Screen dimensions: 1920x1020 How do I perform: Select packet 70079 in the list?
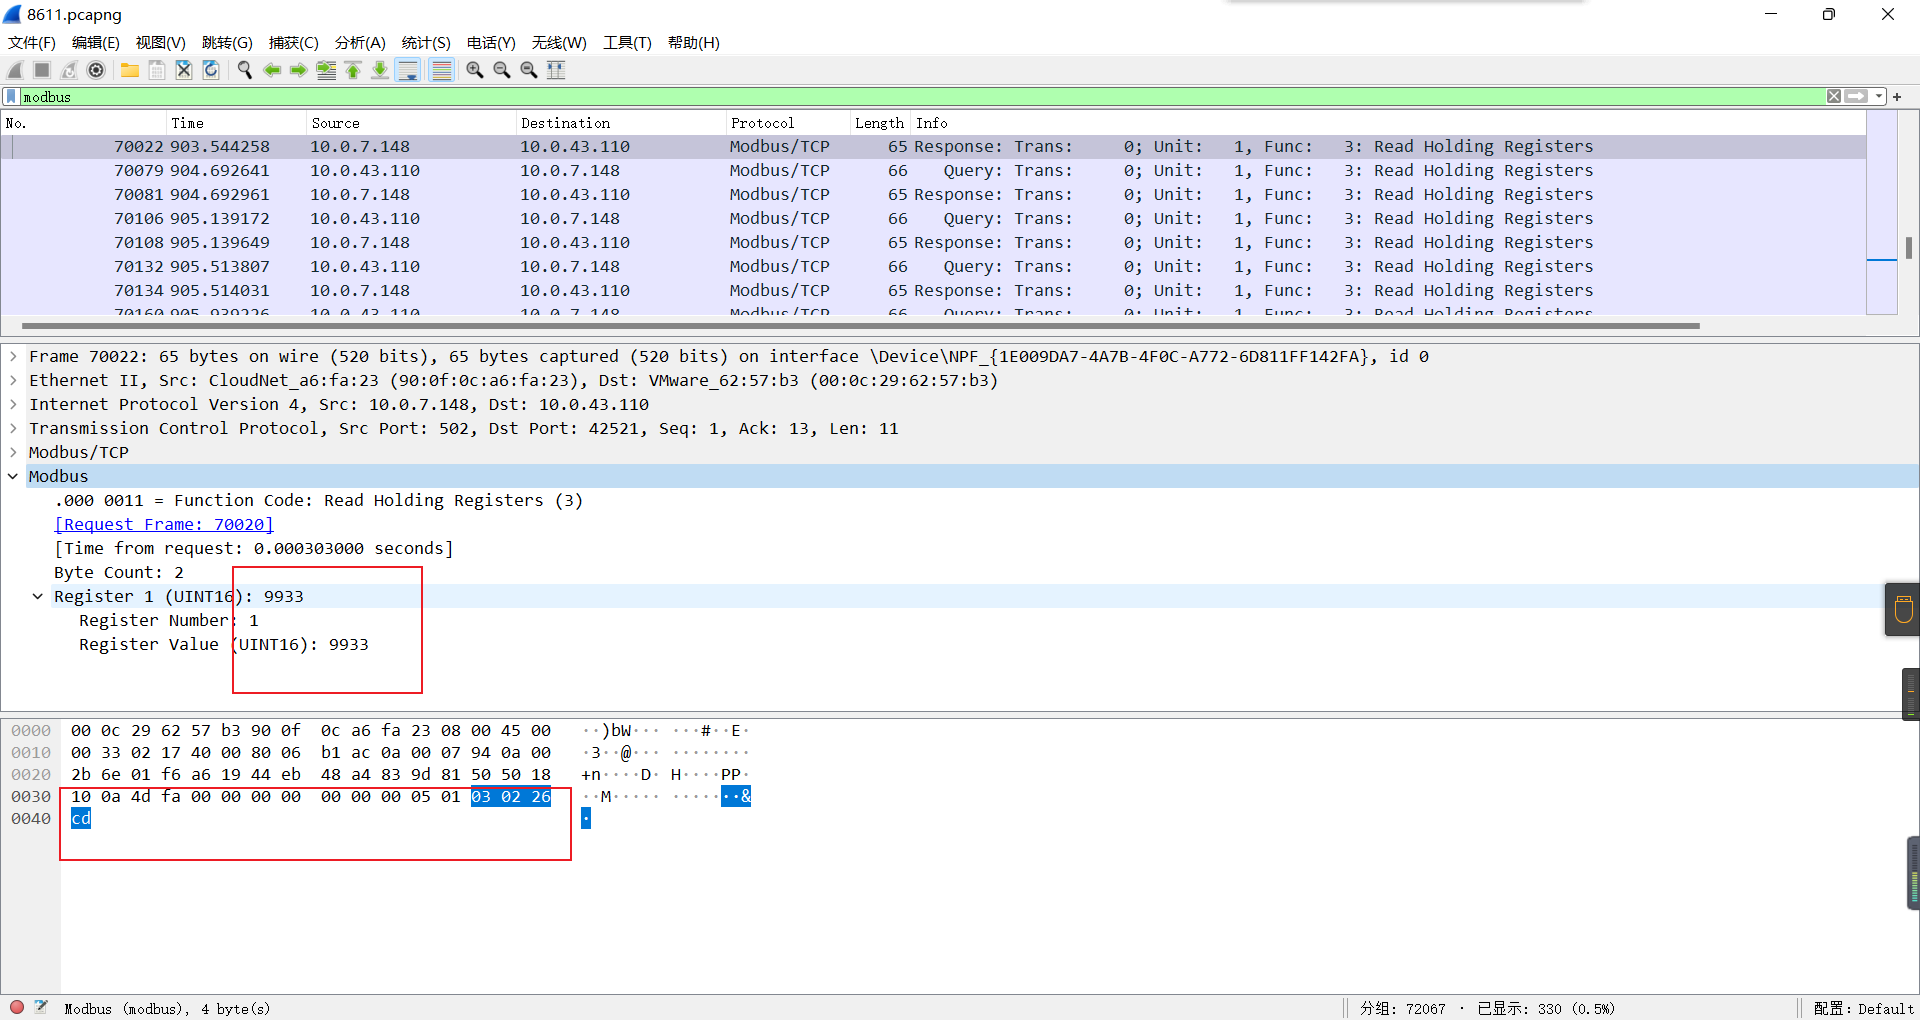coord(933,171)
